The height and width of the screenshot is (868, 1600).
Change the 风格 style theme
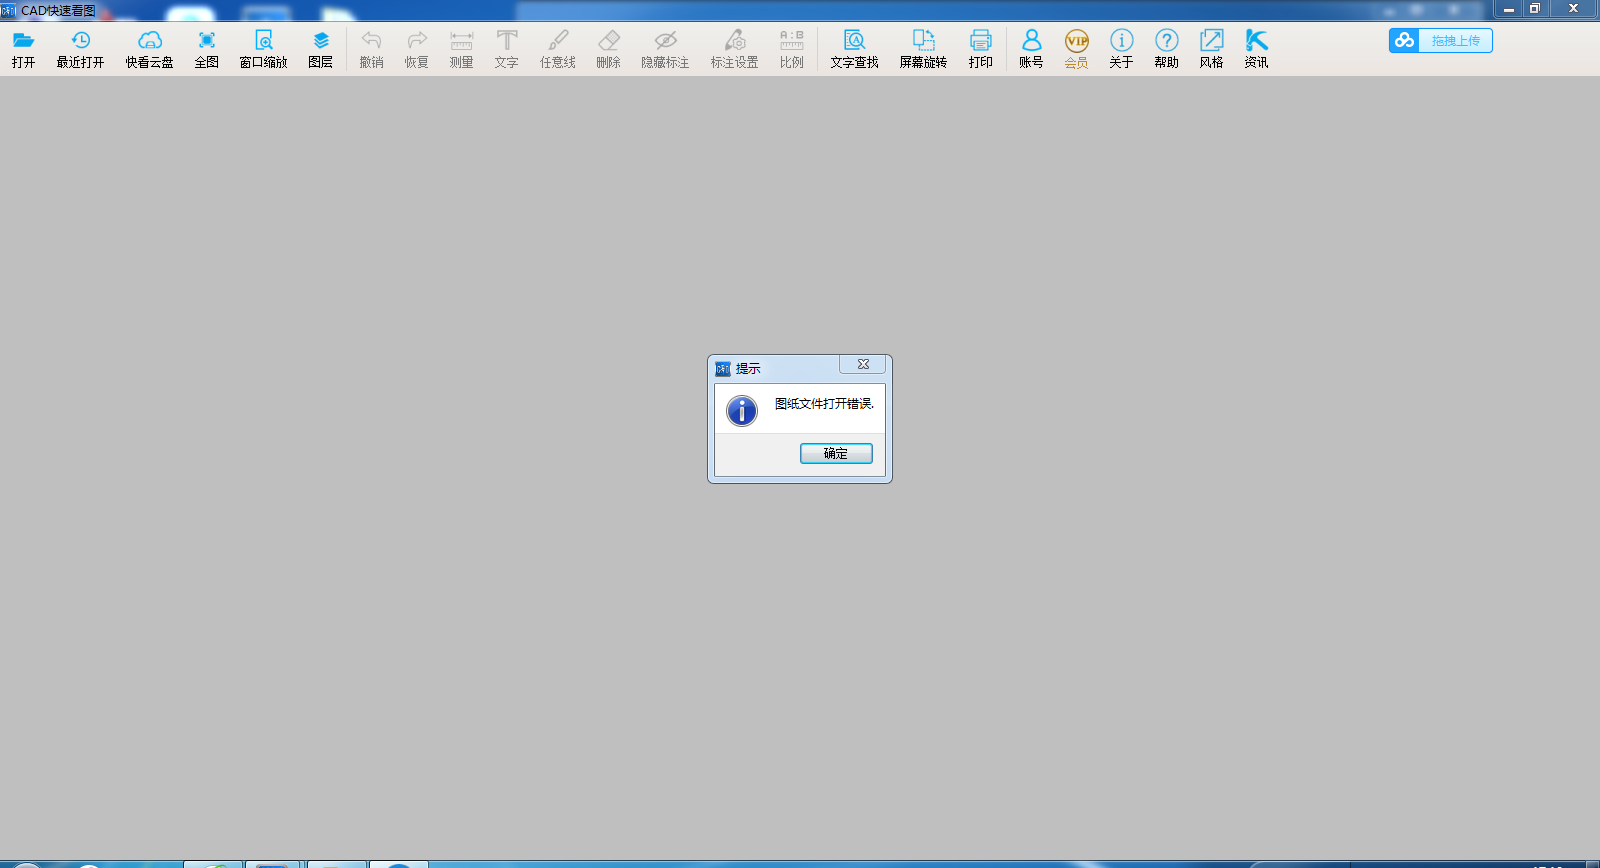click(1212, 49)
